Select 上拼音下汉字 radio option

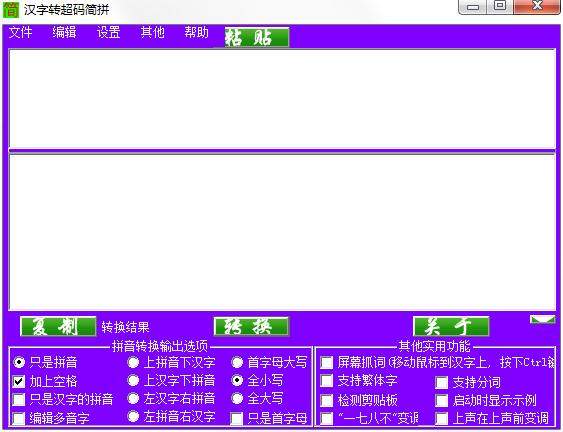(x=133, y=362)
